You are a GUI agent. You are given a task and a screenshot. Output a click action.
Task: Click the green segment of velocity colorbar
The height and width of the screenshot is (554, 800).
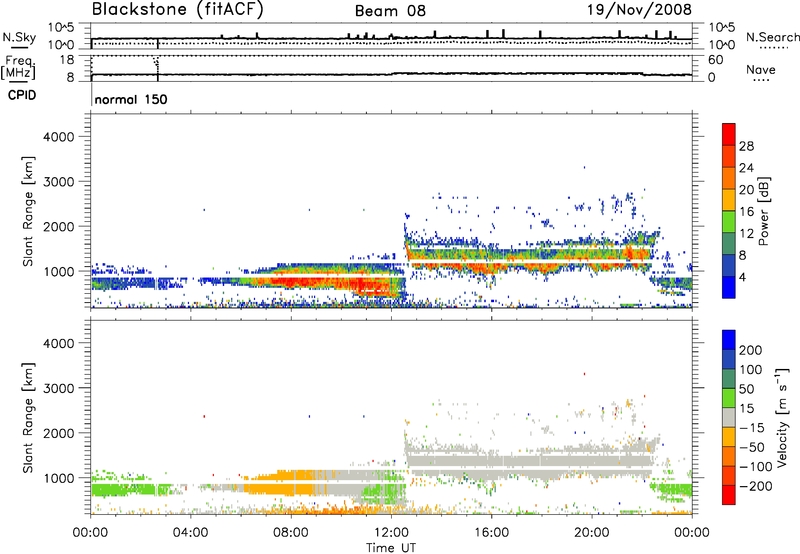pyautogui.click(x=729, y=398)
